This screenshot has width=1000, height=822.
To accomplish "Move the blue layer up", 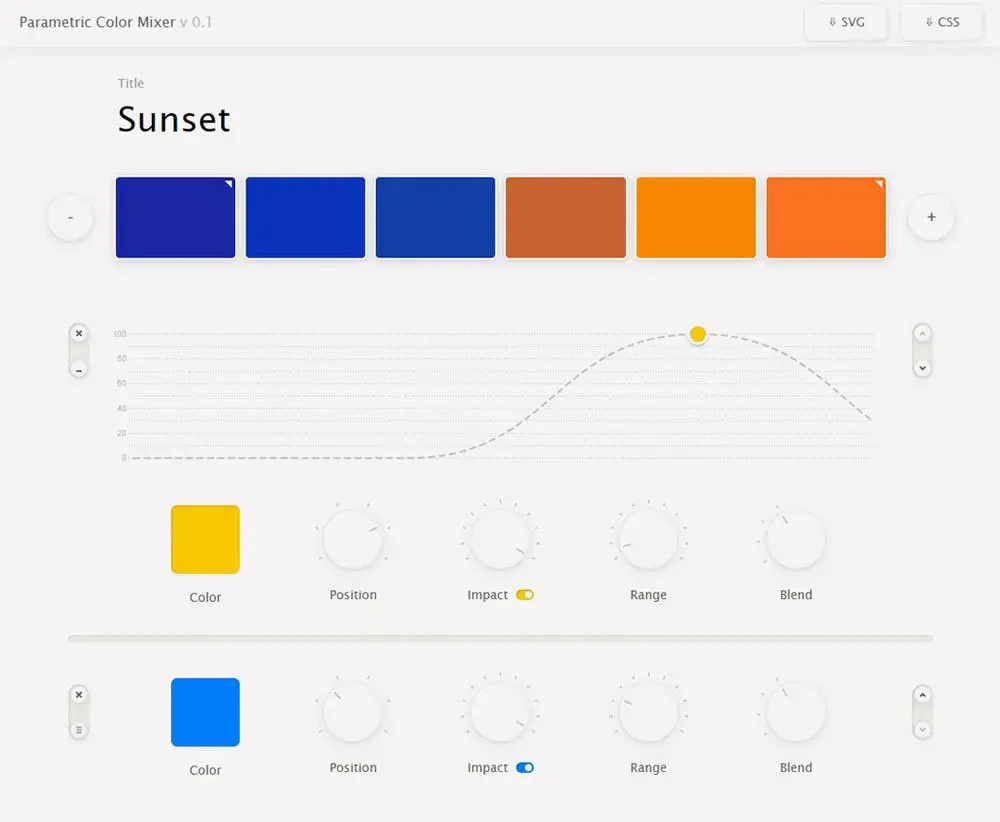I will pos(922,695).
